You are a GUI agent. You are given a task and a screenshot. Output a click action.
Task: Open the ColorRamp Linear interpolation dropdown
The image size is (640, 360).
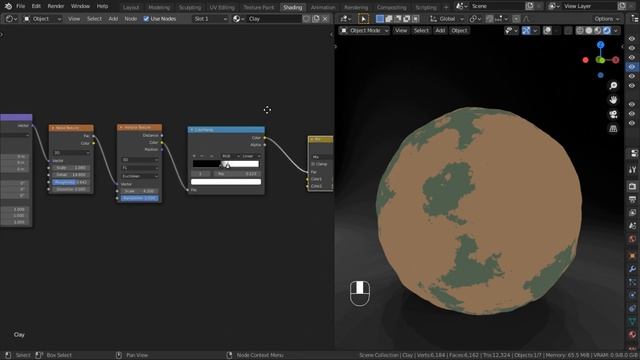pos(251,156)
